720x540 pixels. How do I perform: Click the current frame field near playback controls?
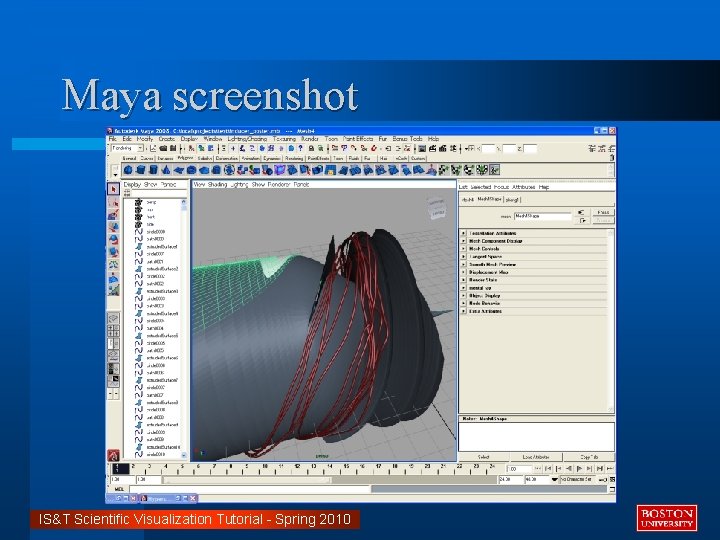[x=519, y=469]
